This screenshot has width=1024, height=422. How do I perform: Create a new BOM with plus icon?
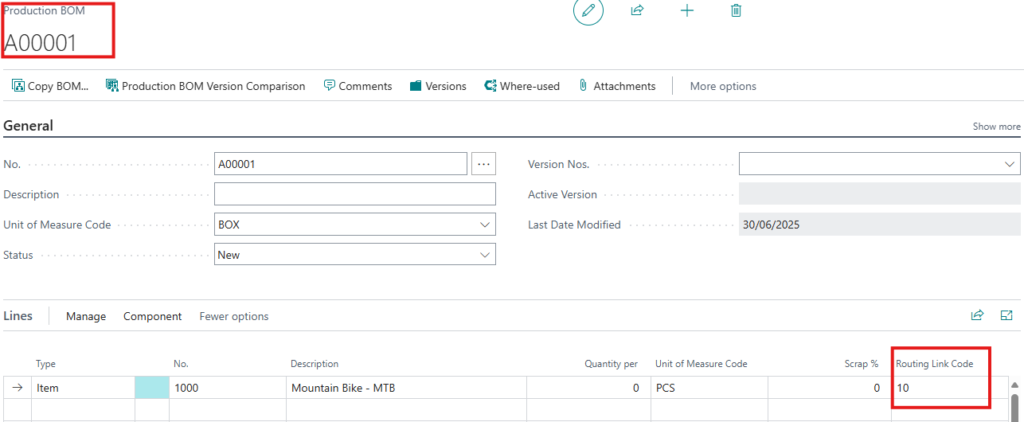click(687, 10)
